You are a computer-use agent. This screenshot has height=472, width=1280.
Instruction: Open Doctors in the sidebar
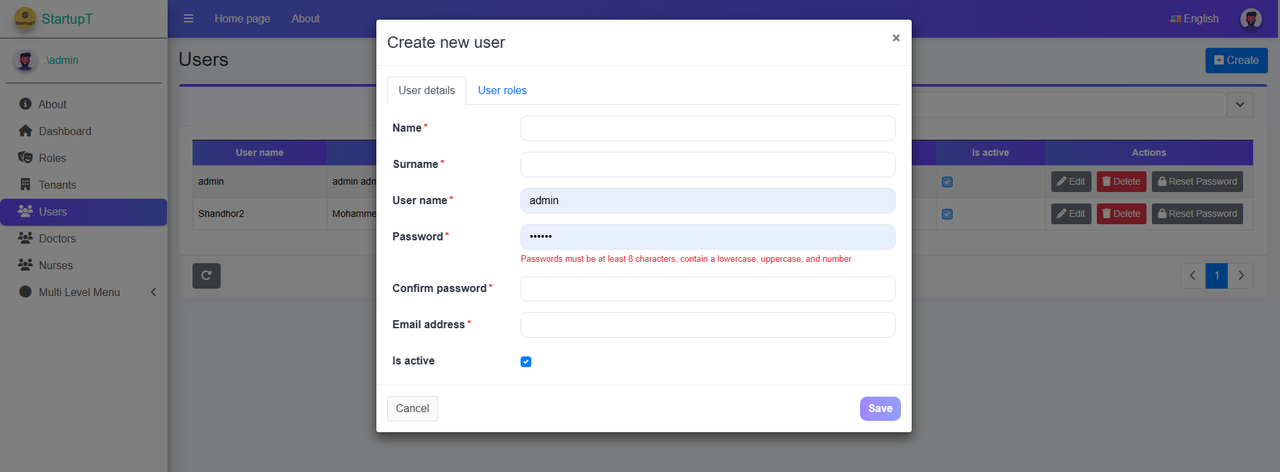click(x=83, y=239)
